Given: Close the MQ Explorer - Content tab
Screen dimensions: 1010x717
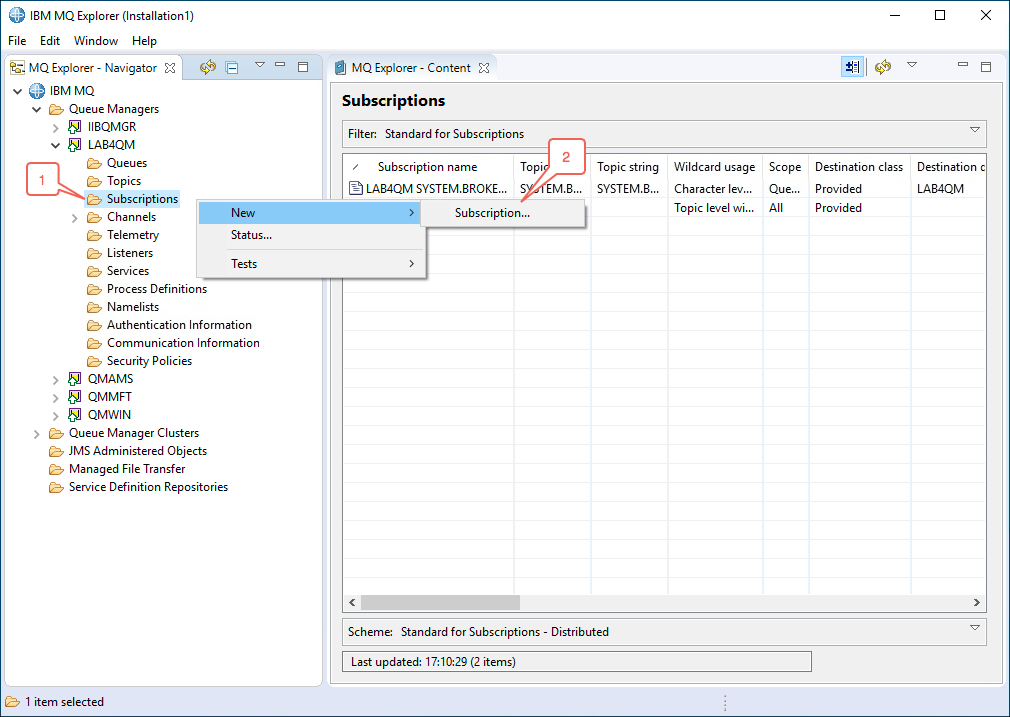Looking at the screenshot, I should 484,68.
